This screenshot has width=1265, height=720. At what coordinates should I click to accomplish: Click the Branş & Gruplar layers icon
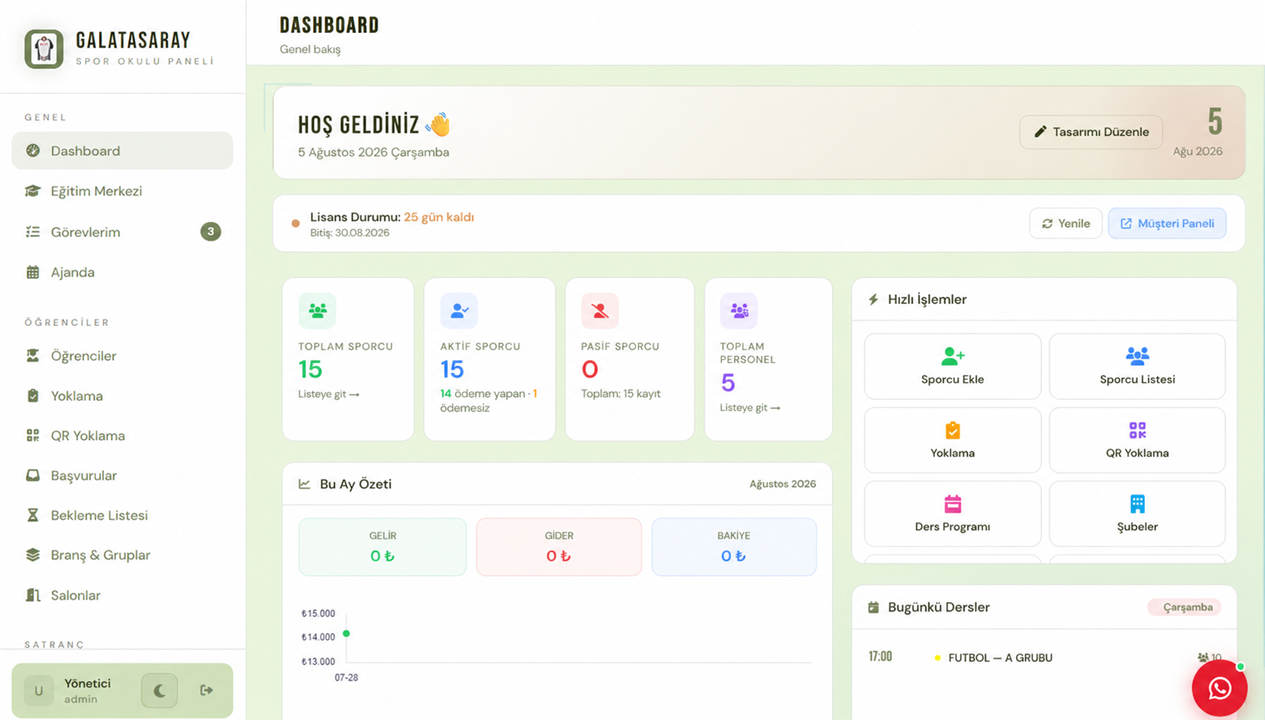tap(32, 555)
